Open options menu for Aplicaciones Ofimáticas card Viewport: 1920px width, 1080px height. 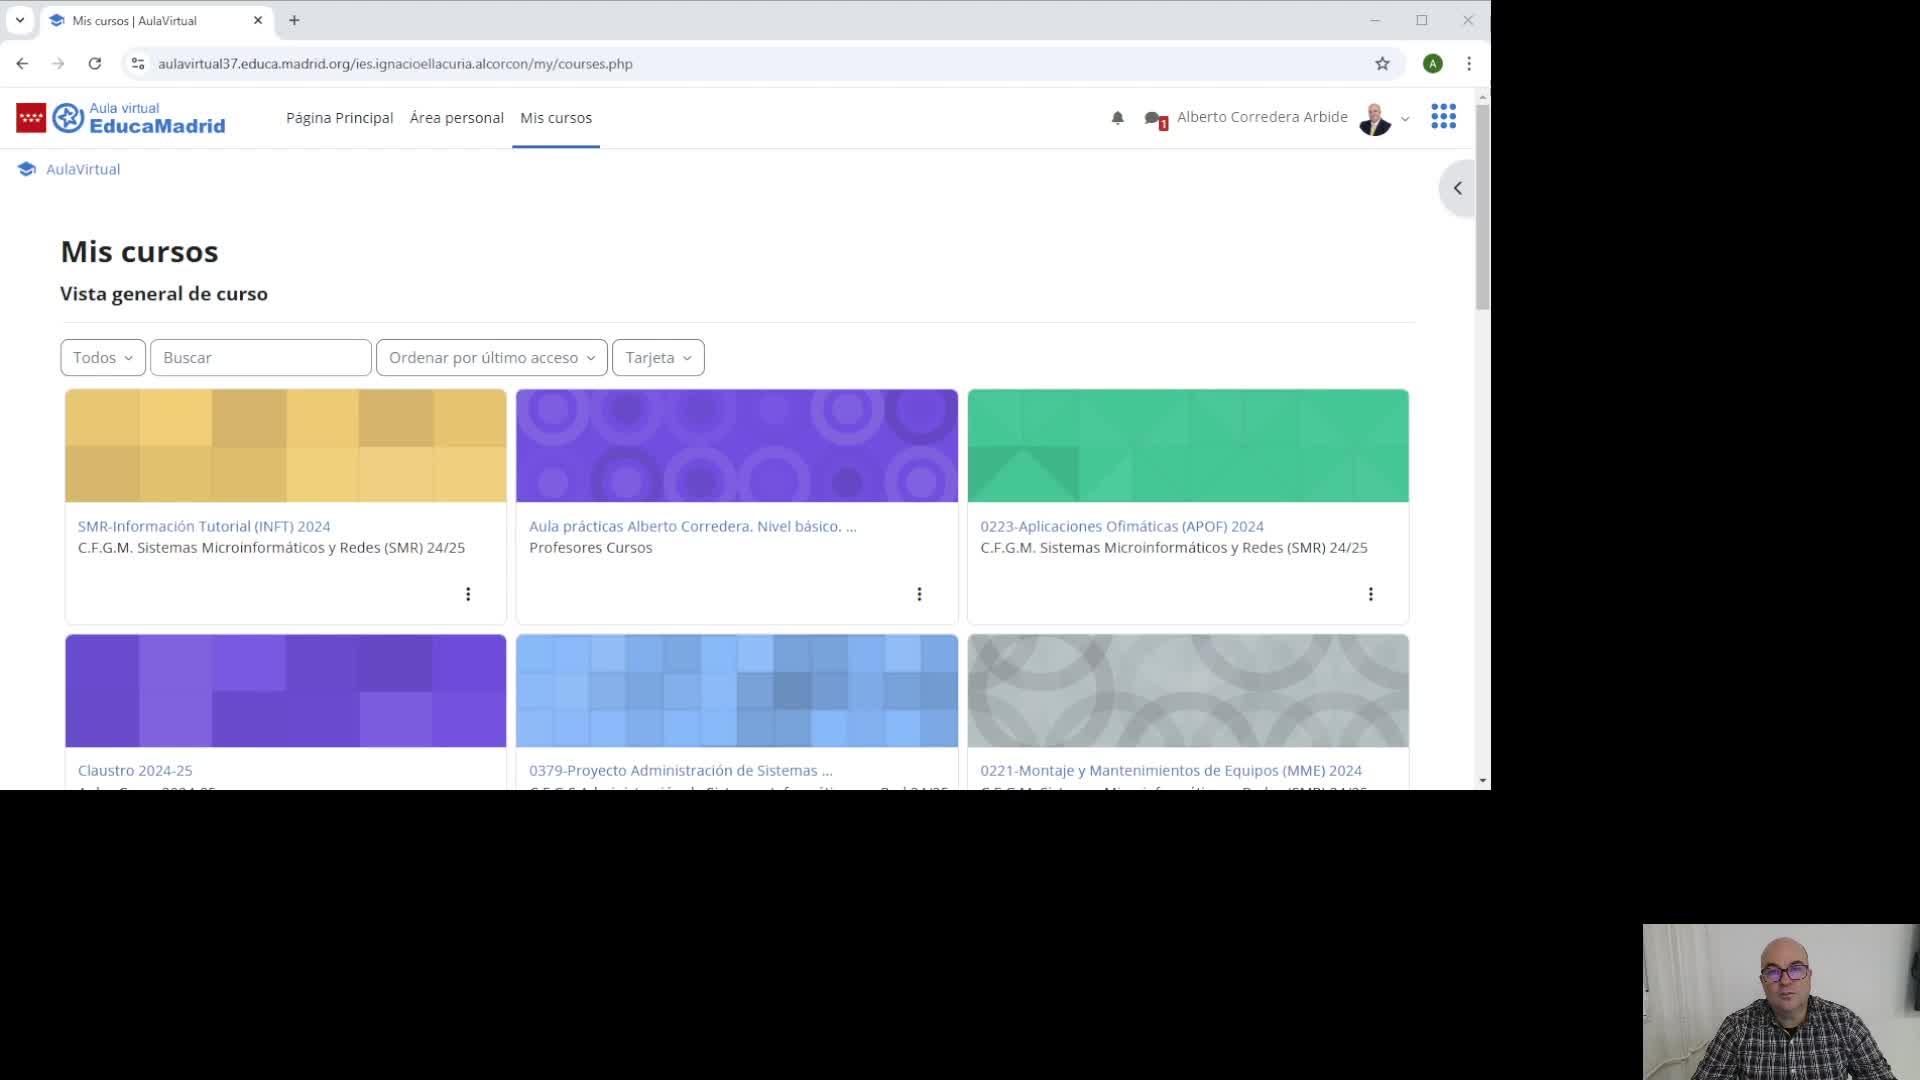(x=1370, y=594)
